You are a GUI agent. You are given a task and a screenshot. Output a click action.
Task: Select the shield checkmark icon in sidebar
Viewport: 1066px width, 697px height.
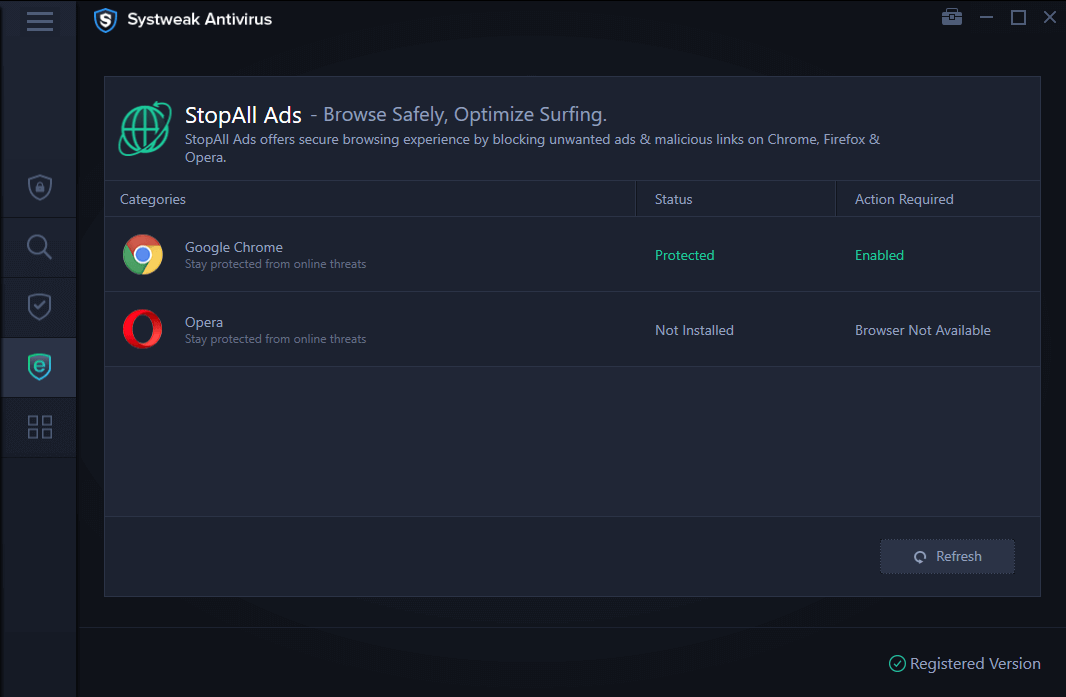tap(39, 307)
